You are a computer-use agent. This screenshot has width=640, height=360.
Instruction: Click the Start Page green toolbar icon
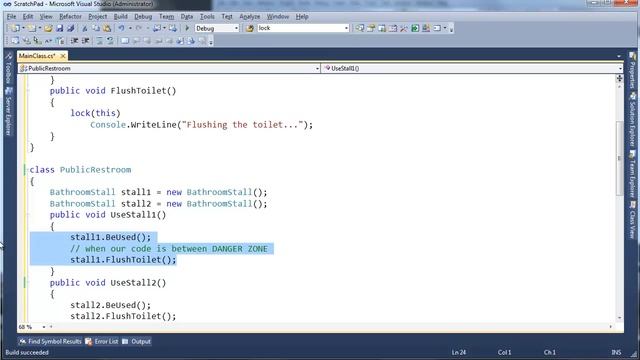coord(415,28)
